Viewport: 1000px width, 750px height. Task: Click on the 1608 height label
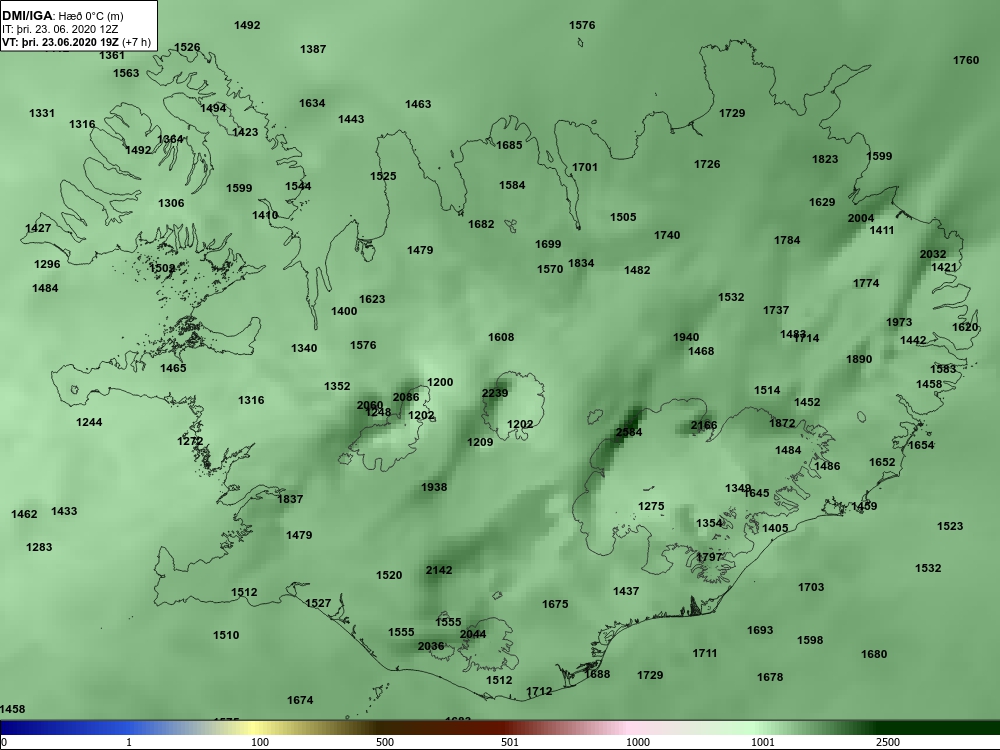[501, 337]
